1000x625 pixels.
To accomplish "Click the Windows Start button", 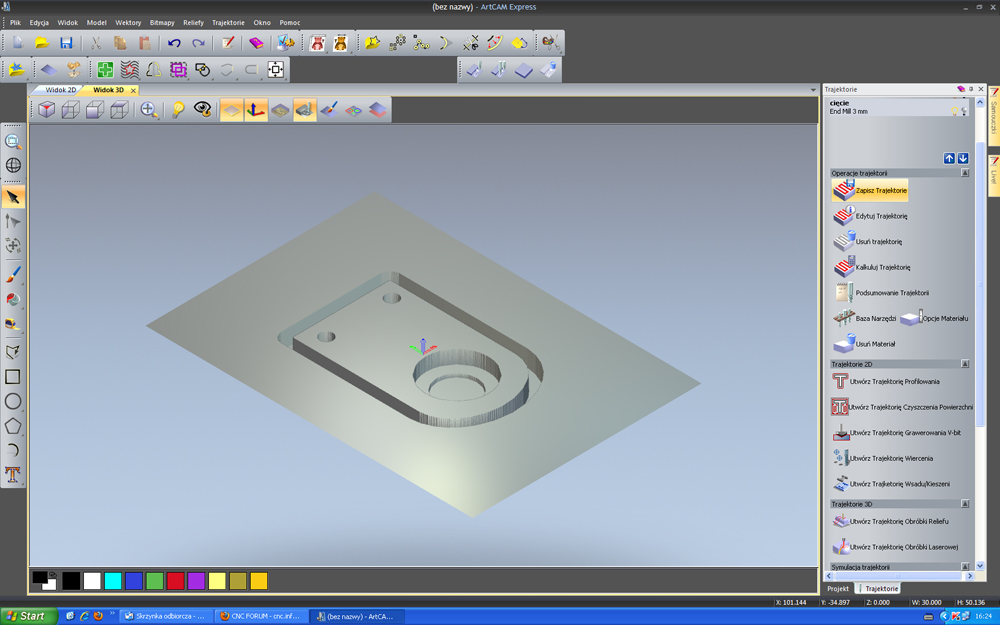I will (28, 616).
